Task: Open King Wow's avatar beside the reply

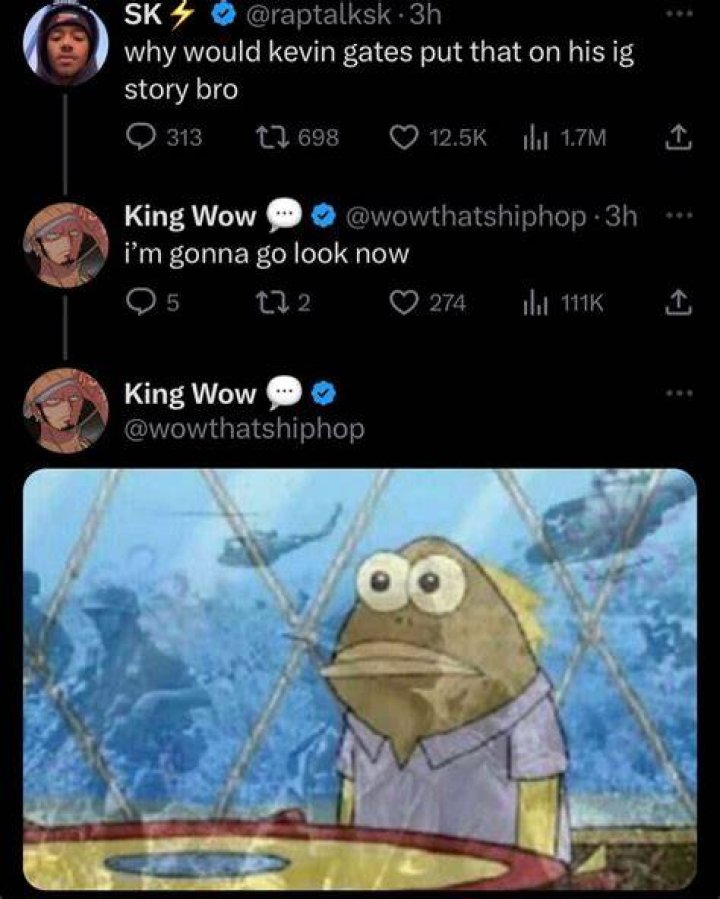Action: [65, 245]
